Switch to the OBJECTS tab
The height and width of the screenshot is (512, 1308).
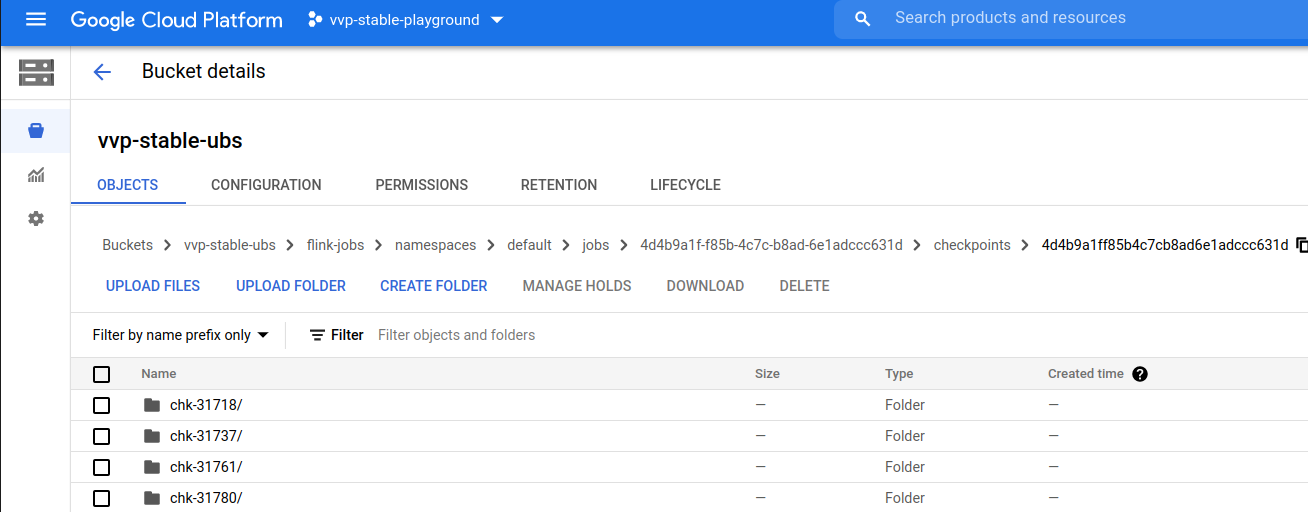(x=128, y=185)
